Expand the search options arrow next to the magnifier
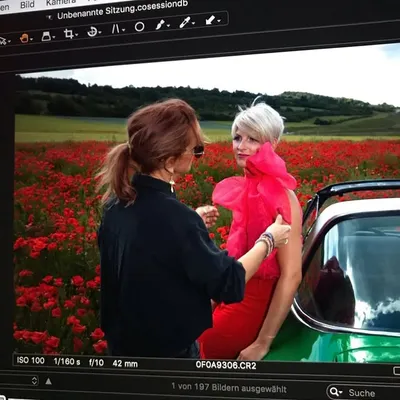The height and width of the screenshot is (400, 400). pos(341,392)
